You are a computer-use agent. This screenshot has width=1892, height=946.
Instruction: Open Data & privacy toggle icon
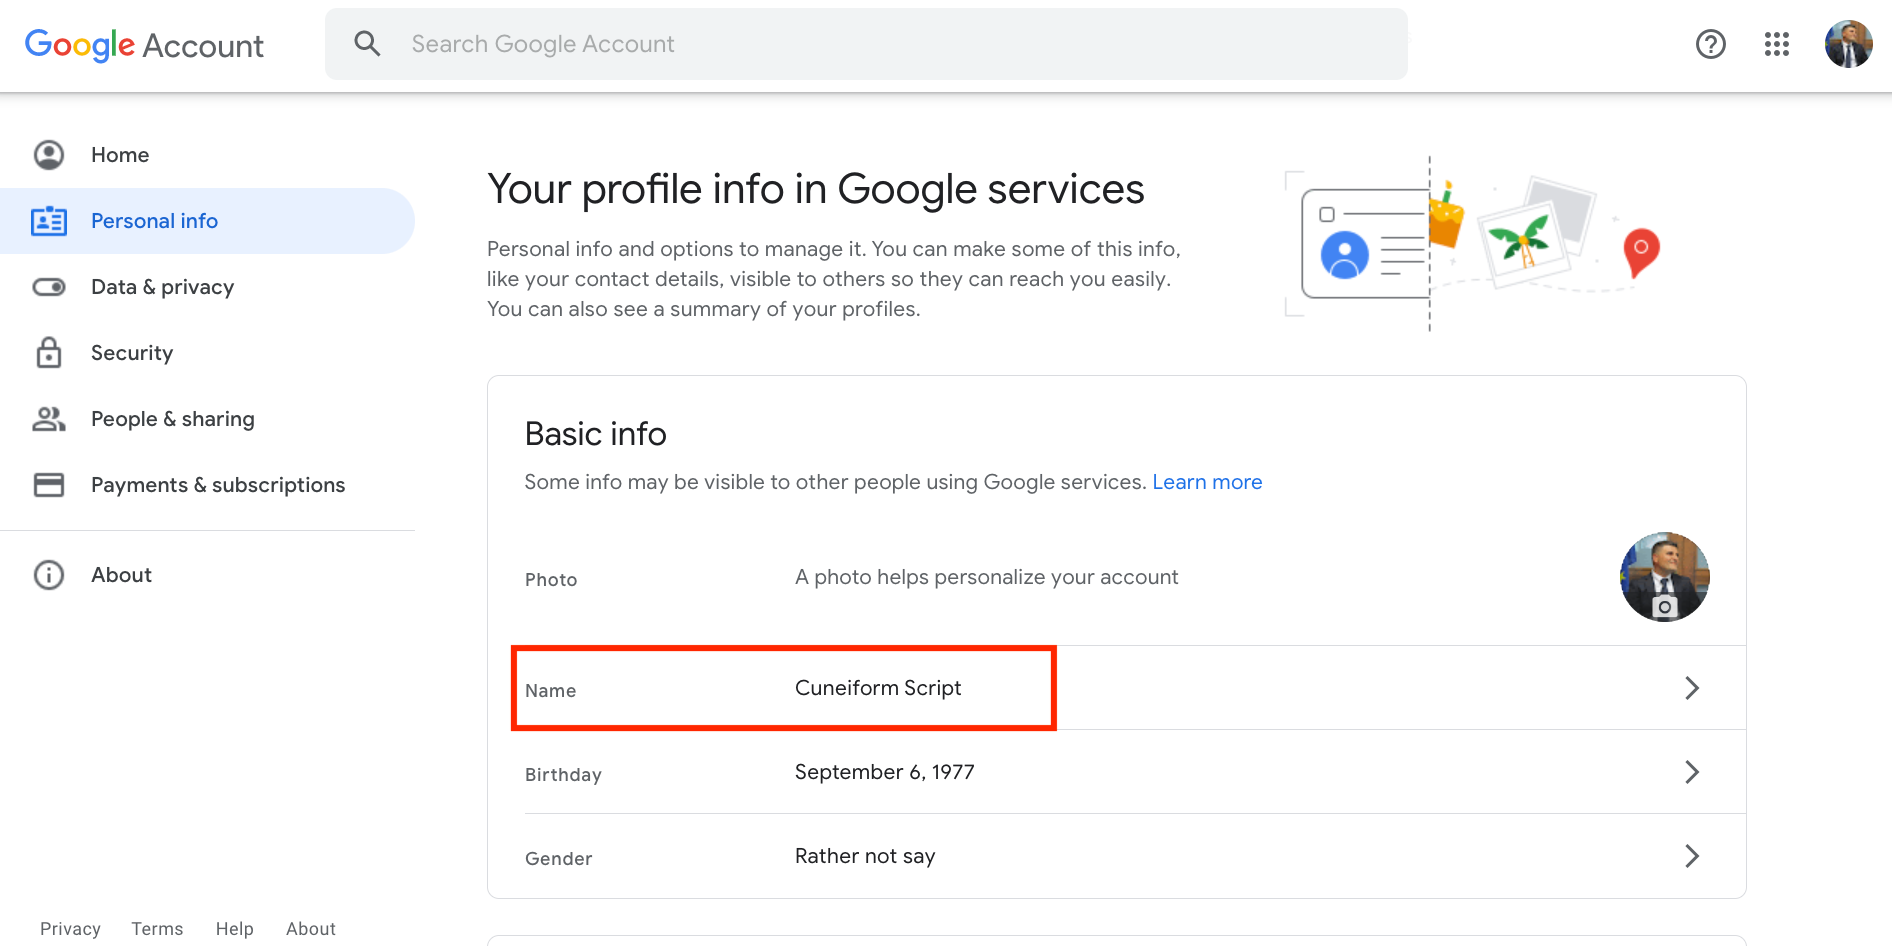pos(49,287)
